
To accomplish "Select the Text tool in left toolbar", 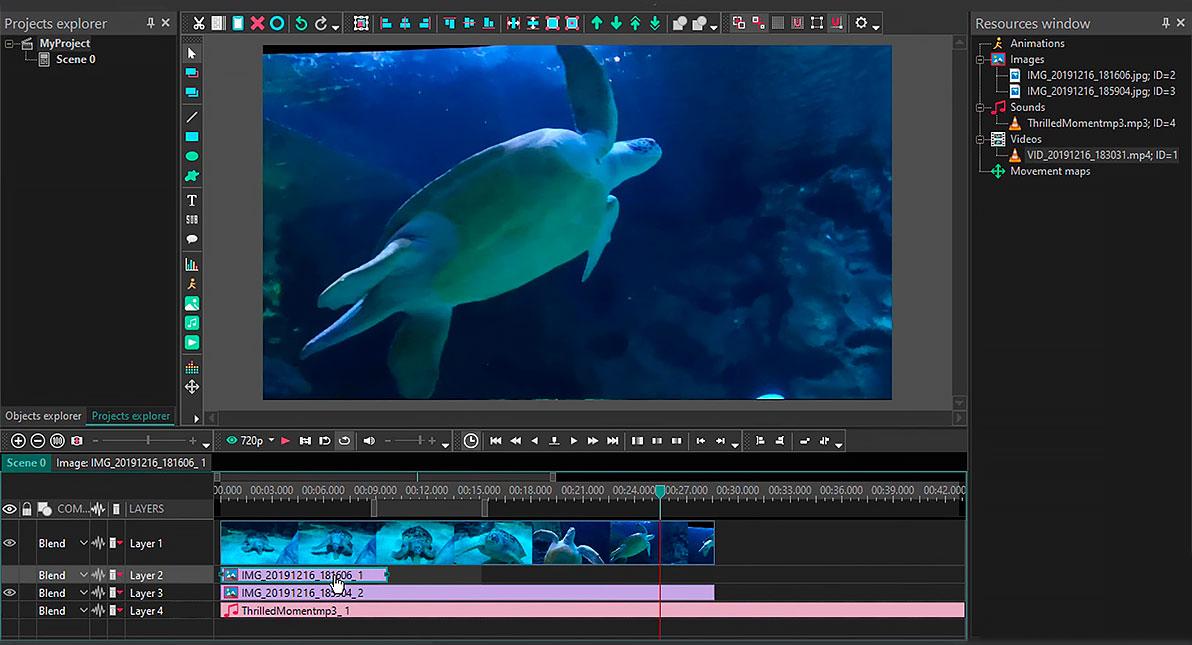I will [192, 200].
